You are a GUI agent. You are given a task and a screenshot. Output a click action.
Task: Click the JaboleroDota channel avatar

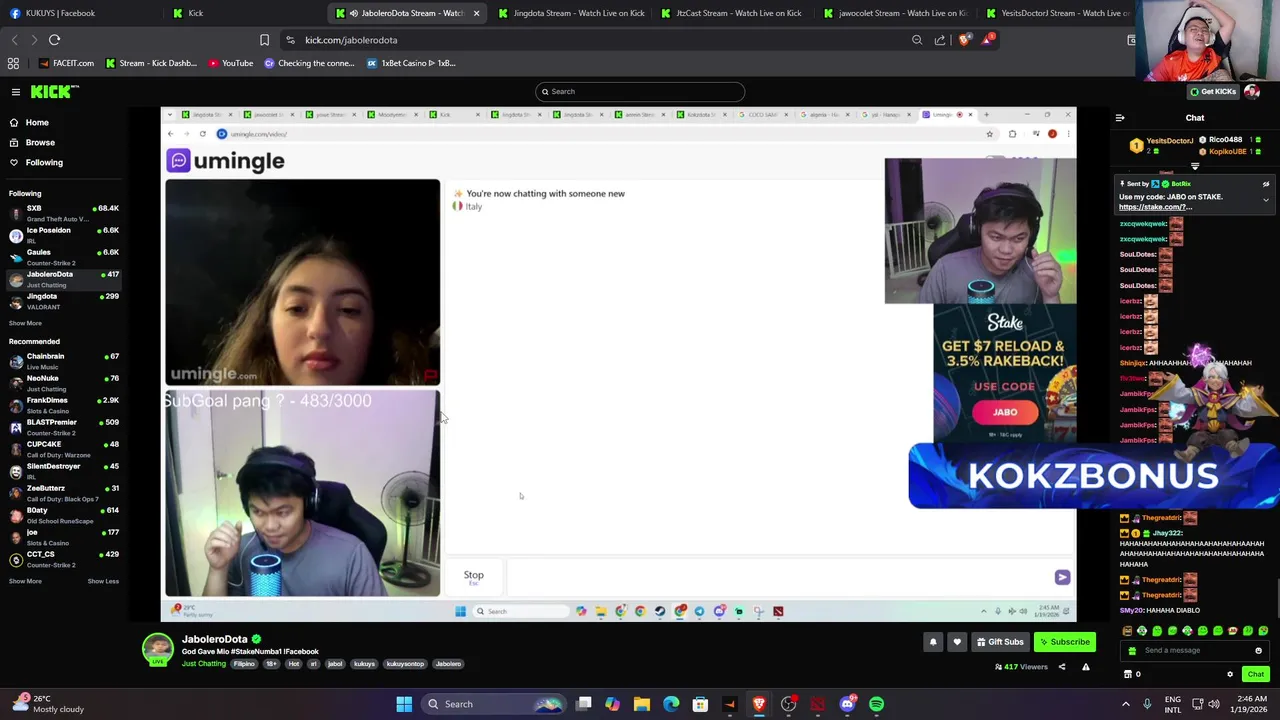pos(157,649)
